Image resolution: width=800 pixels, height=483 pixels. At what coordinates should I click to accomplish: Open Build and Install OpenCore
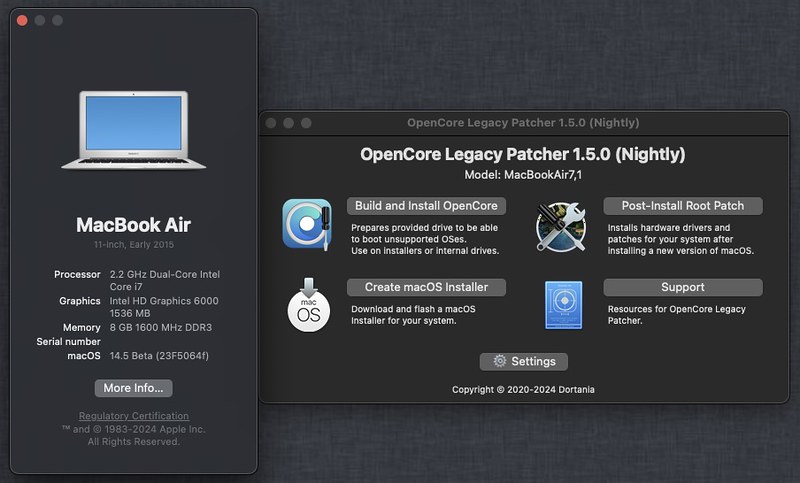(x=426, y=206)
